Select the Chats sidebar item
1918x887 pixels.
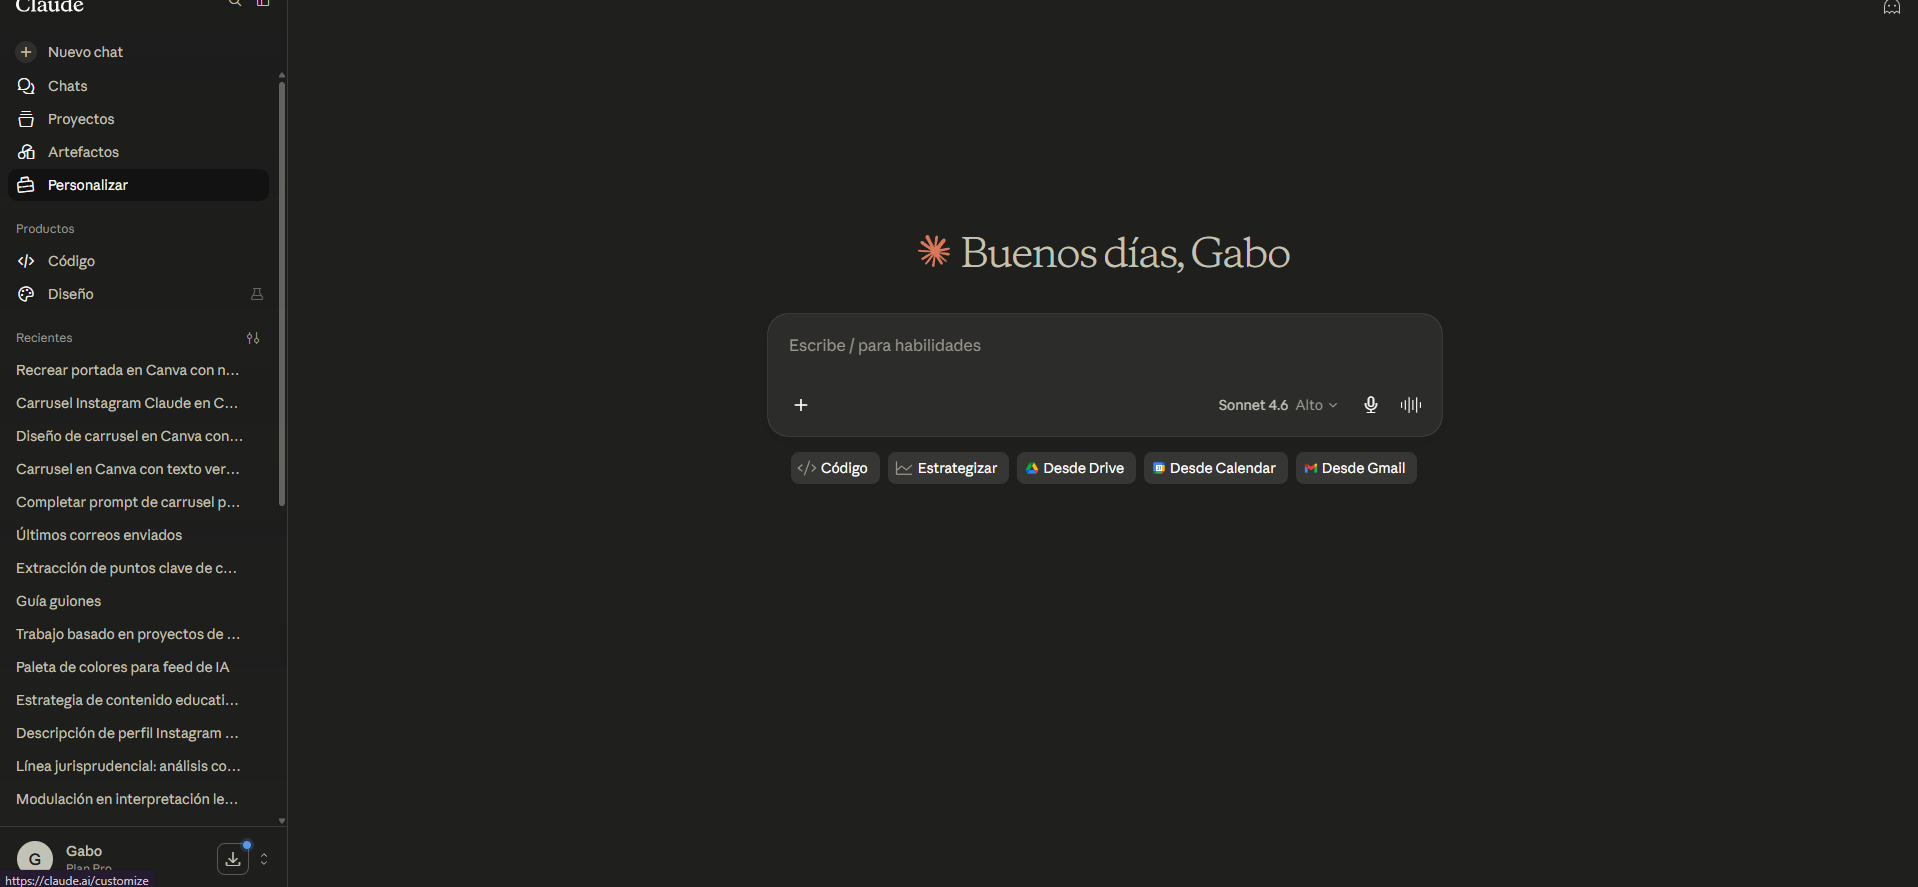click(138, 86)
